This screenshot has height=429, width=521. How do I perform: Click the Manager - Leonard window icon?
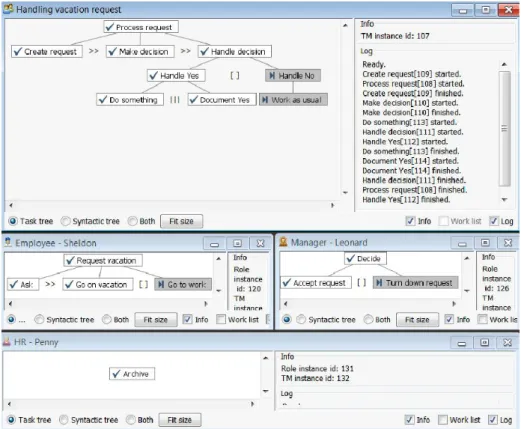[x=283, y=242]
